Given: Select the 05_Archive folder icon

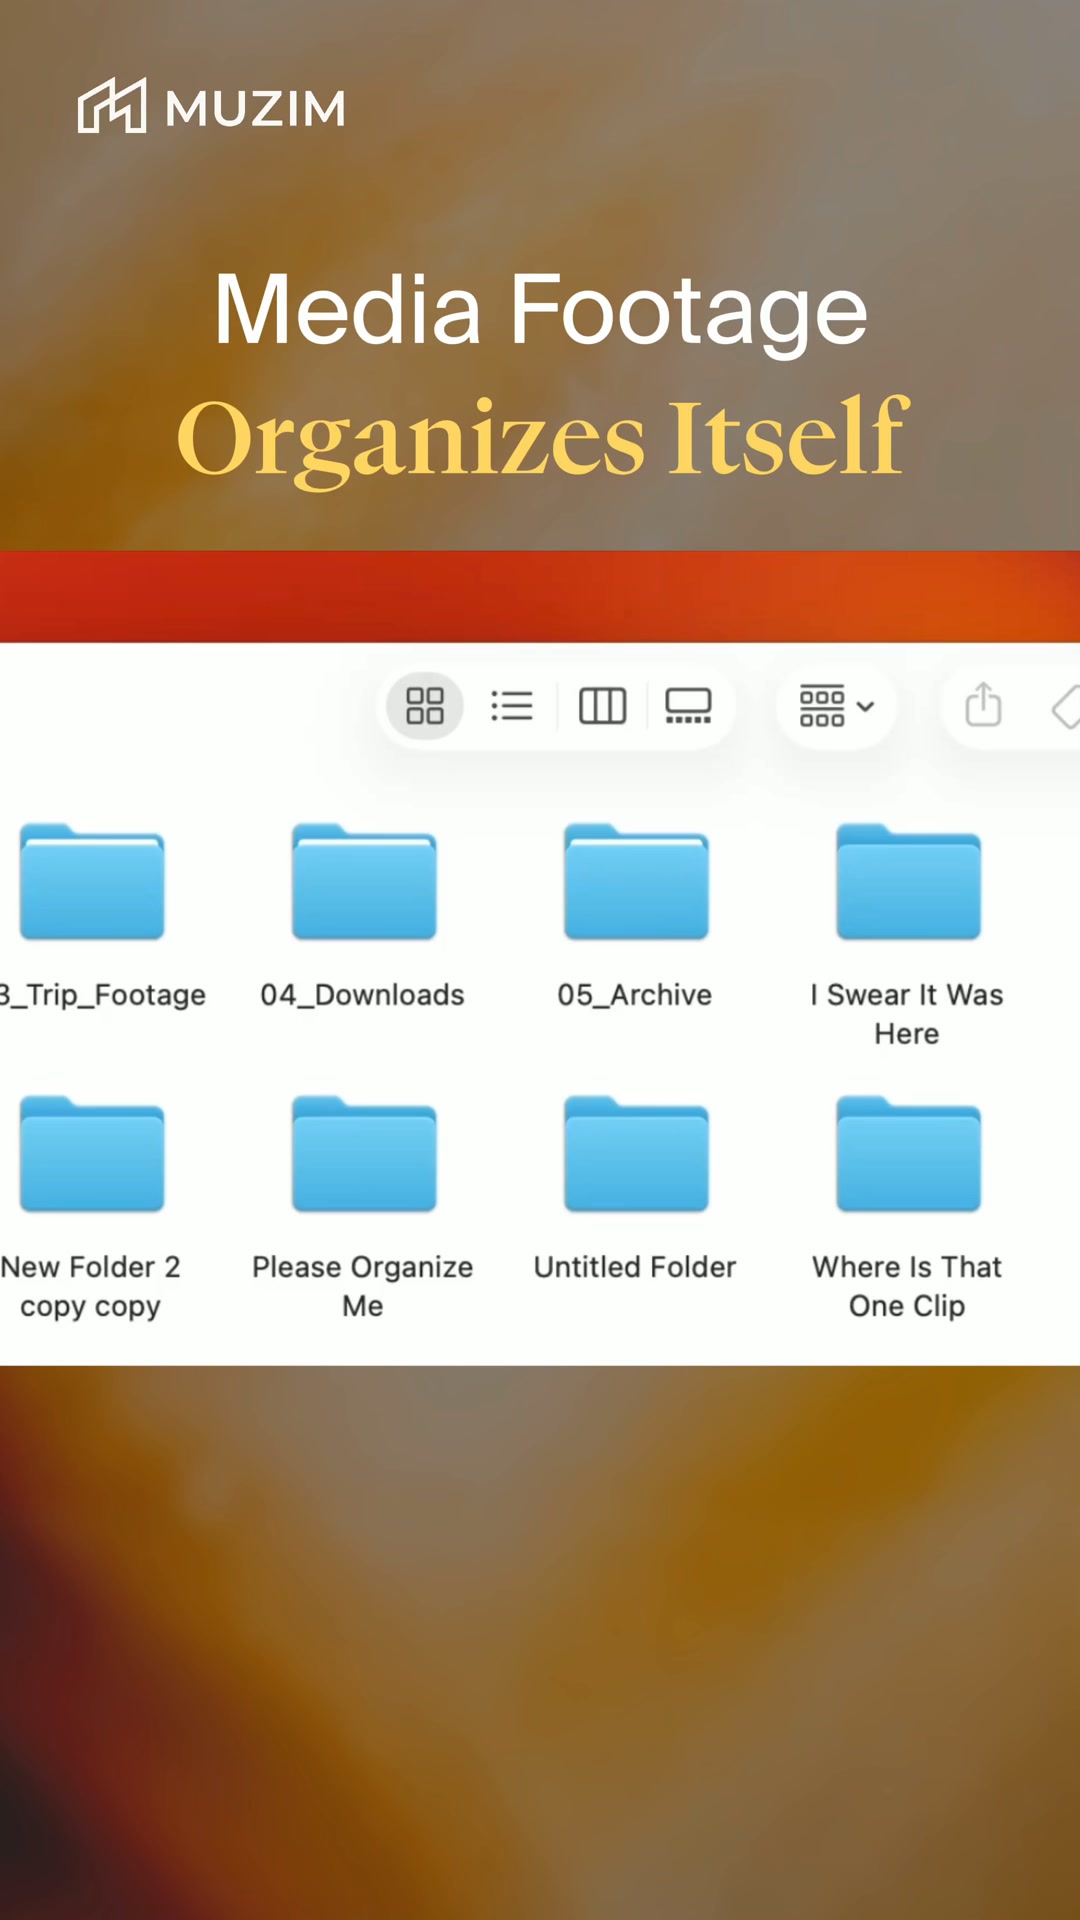Looking at the screenshot, I should (636, 882).
